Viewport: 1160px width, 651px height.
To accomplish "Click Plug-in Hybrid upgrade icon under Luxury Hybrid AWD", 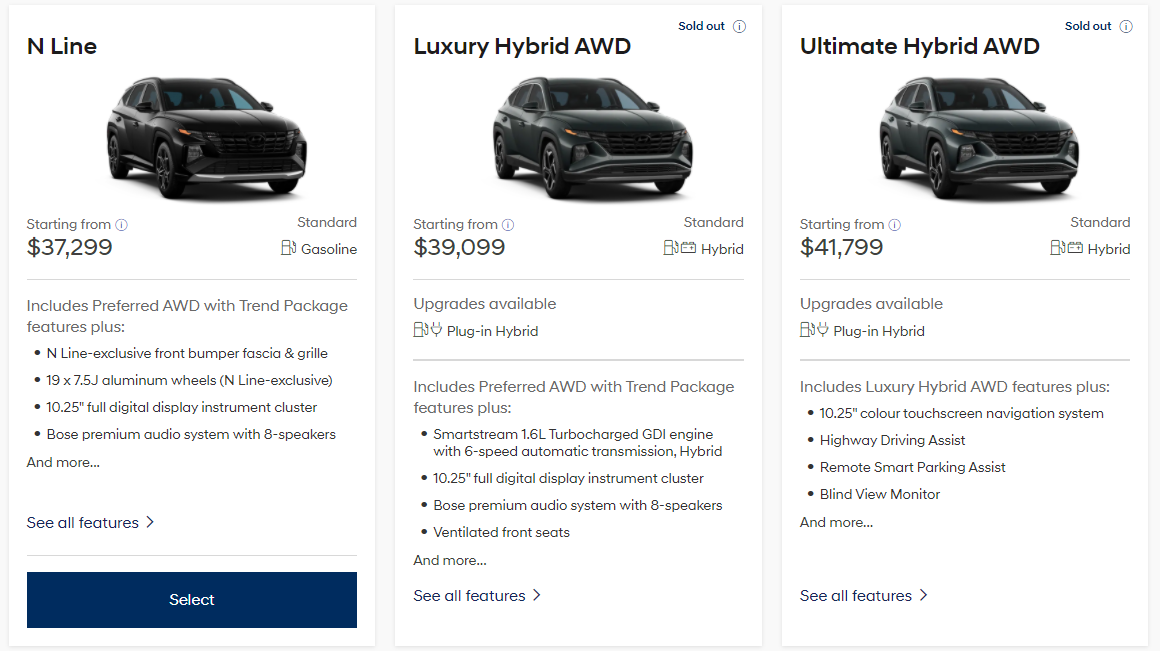I will point(428,330).
